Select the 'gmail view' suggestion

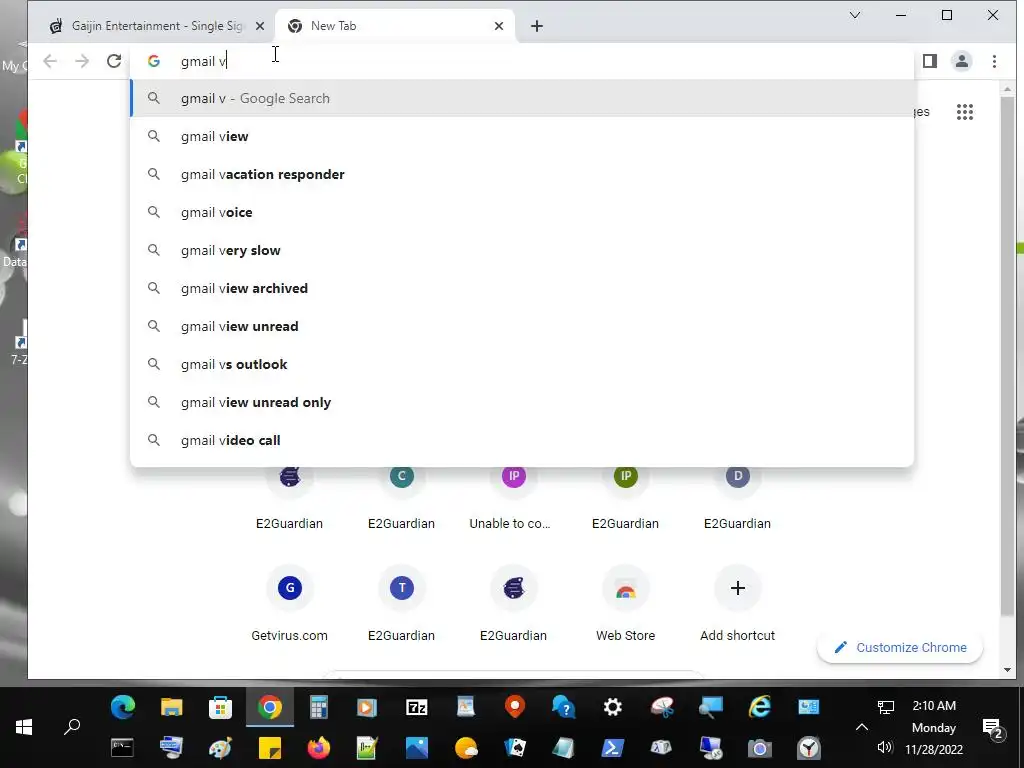[x=522, y=136]
